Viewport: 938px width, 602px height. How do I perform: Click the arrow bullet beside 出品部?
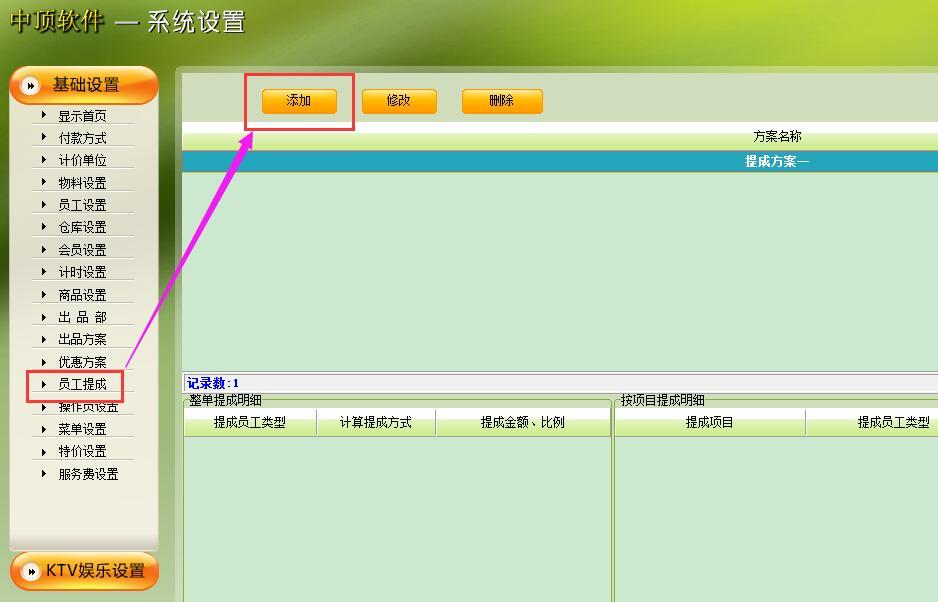pyautogui.click(x=44, y=317)
